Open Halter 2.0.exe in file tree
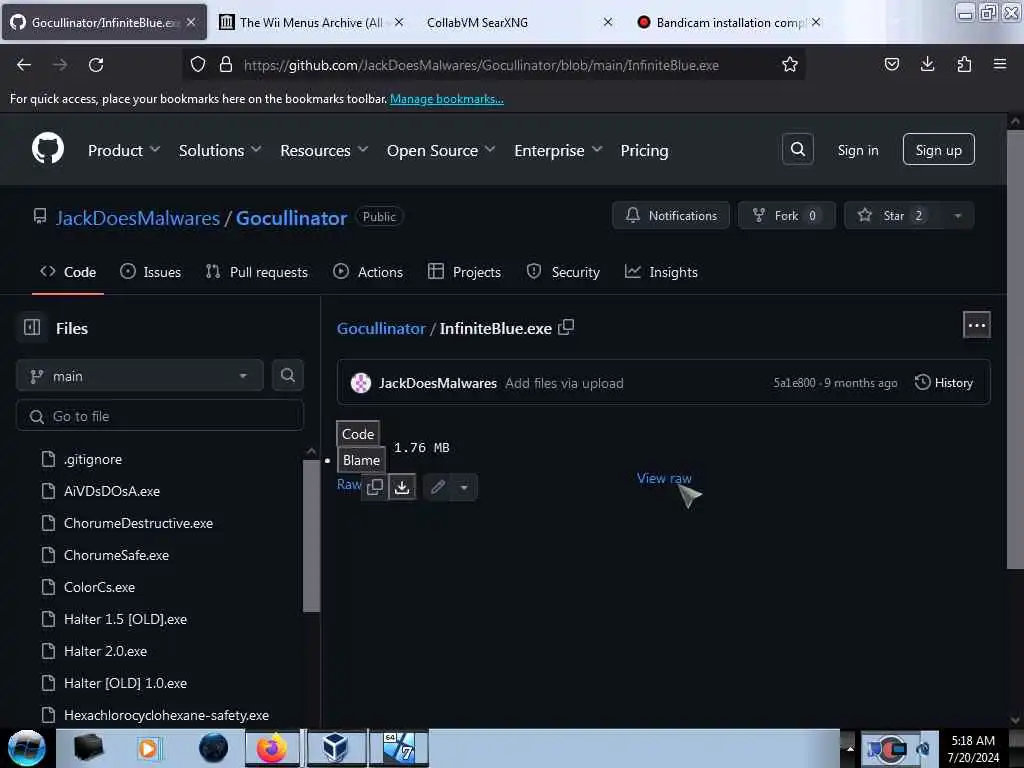Screen dimensions: 1024x768 point(105,651)
